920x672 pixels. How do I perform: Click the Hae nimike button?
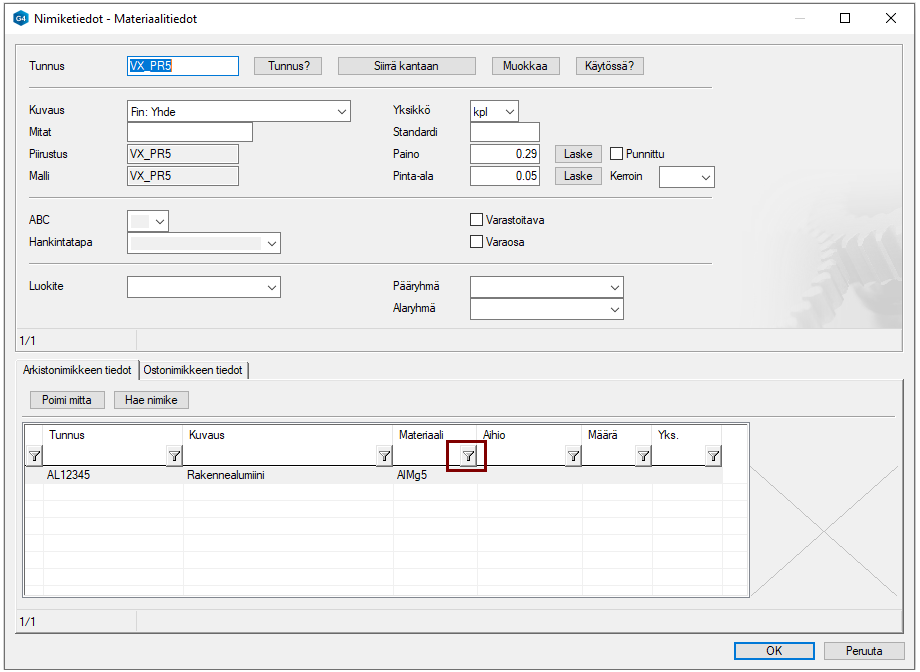(151, 400)
